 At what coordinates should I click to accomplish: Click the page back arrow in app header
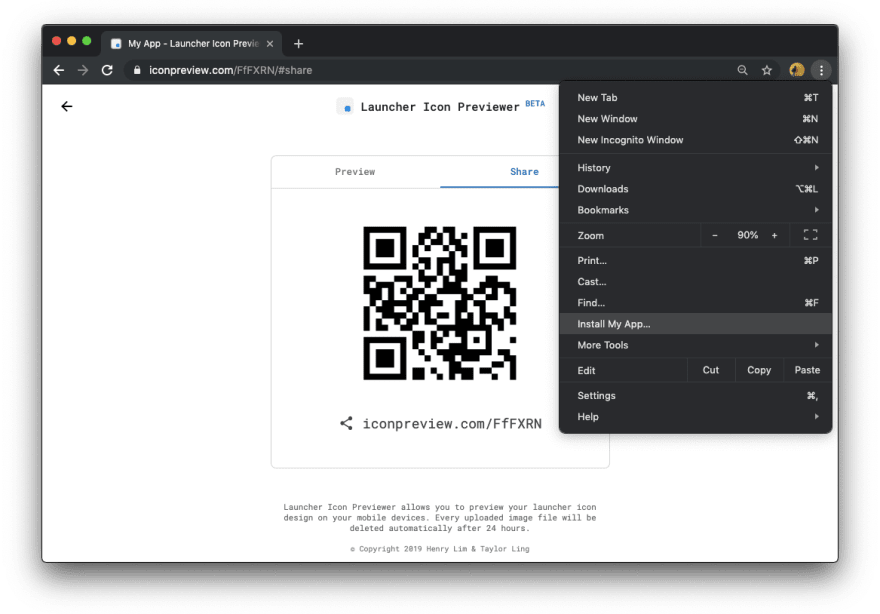click(67, 107)
